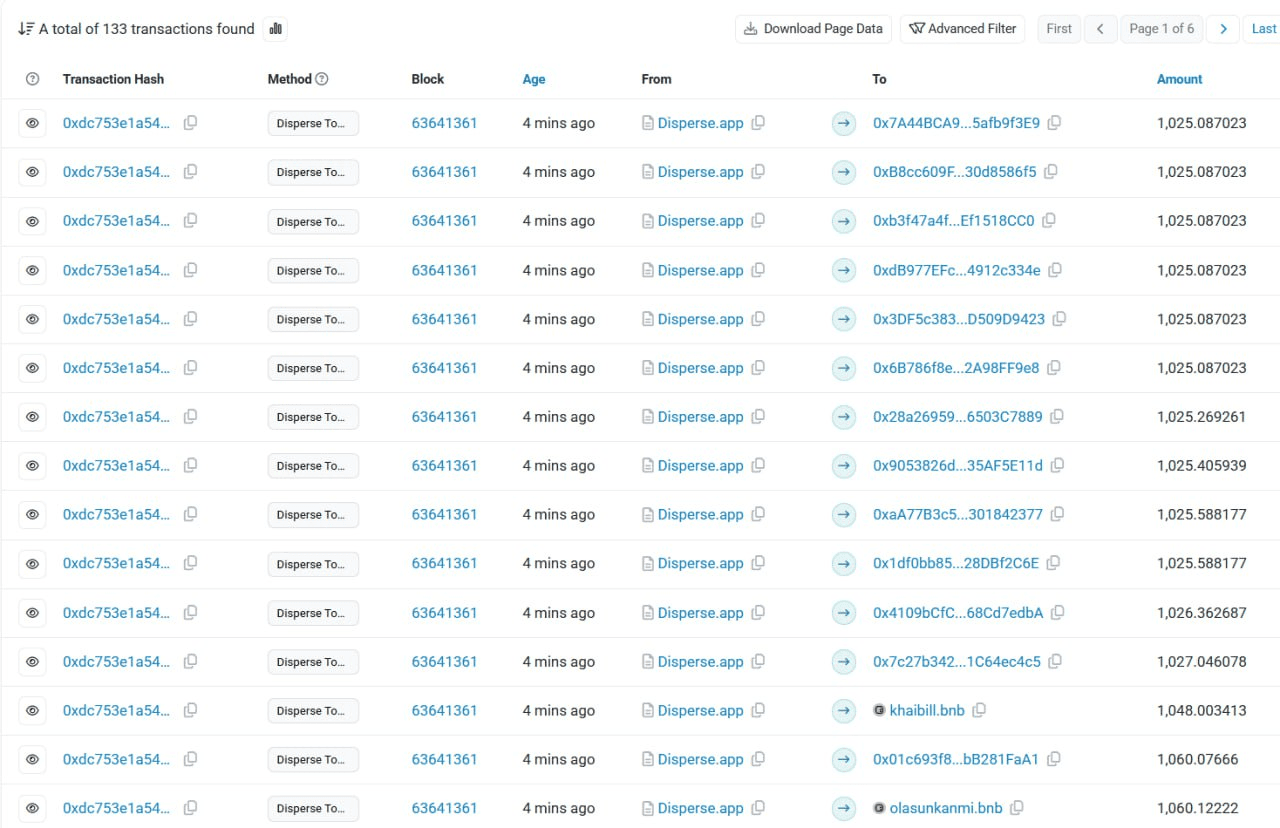The image size is (1280, 828).
Task: Jump to the Last page
Action: (x=1263, y=29)
